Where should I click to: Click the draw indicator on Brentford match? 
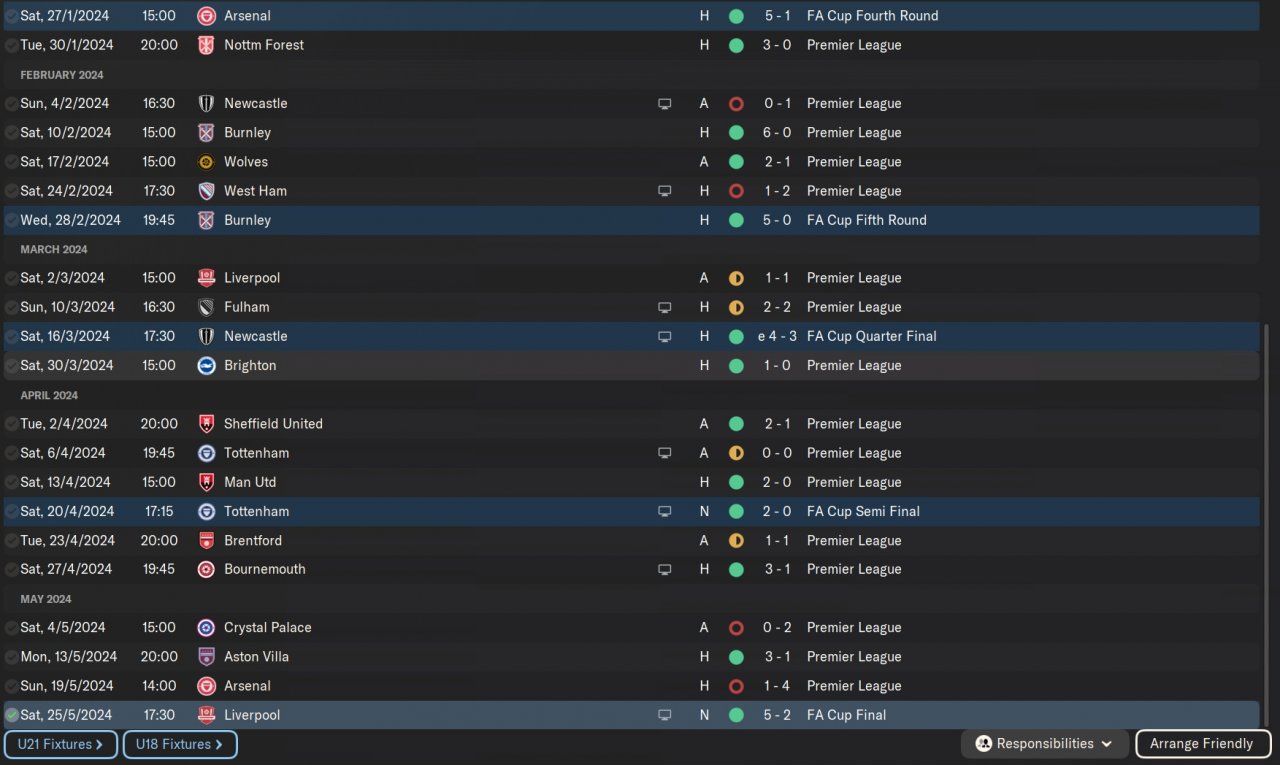(x=736, y=541)
